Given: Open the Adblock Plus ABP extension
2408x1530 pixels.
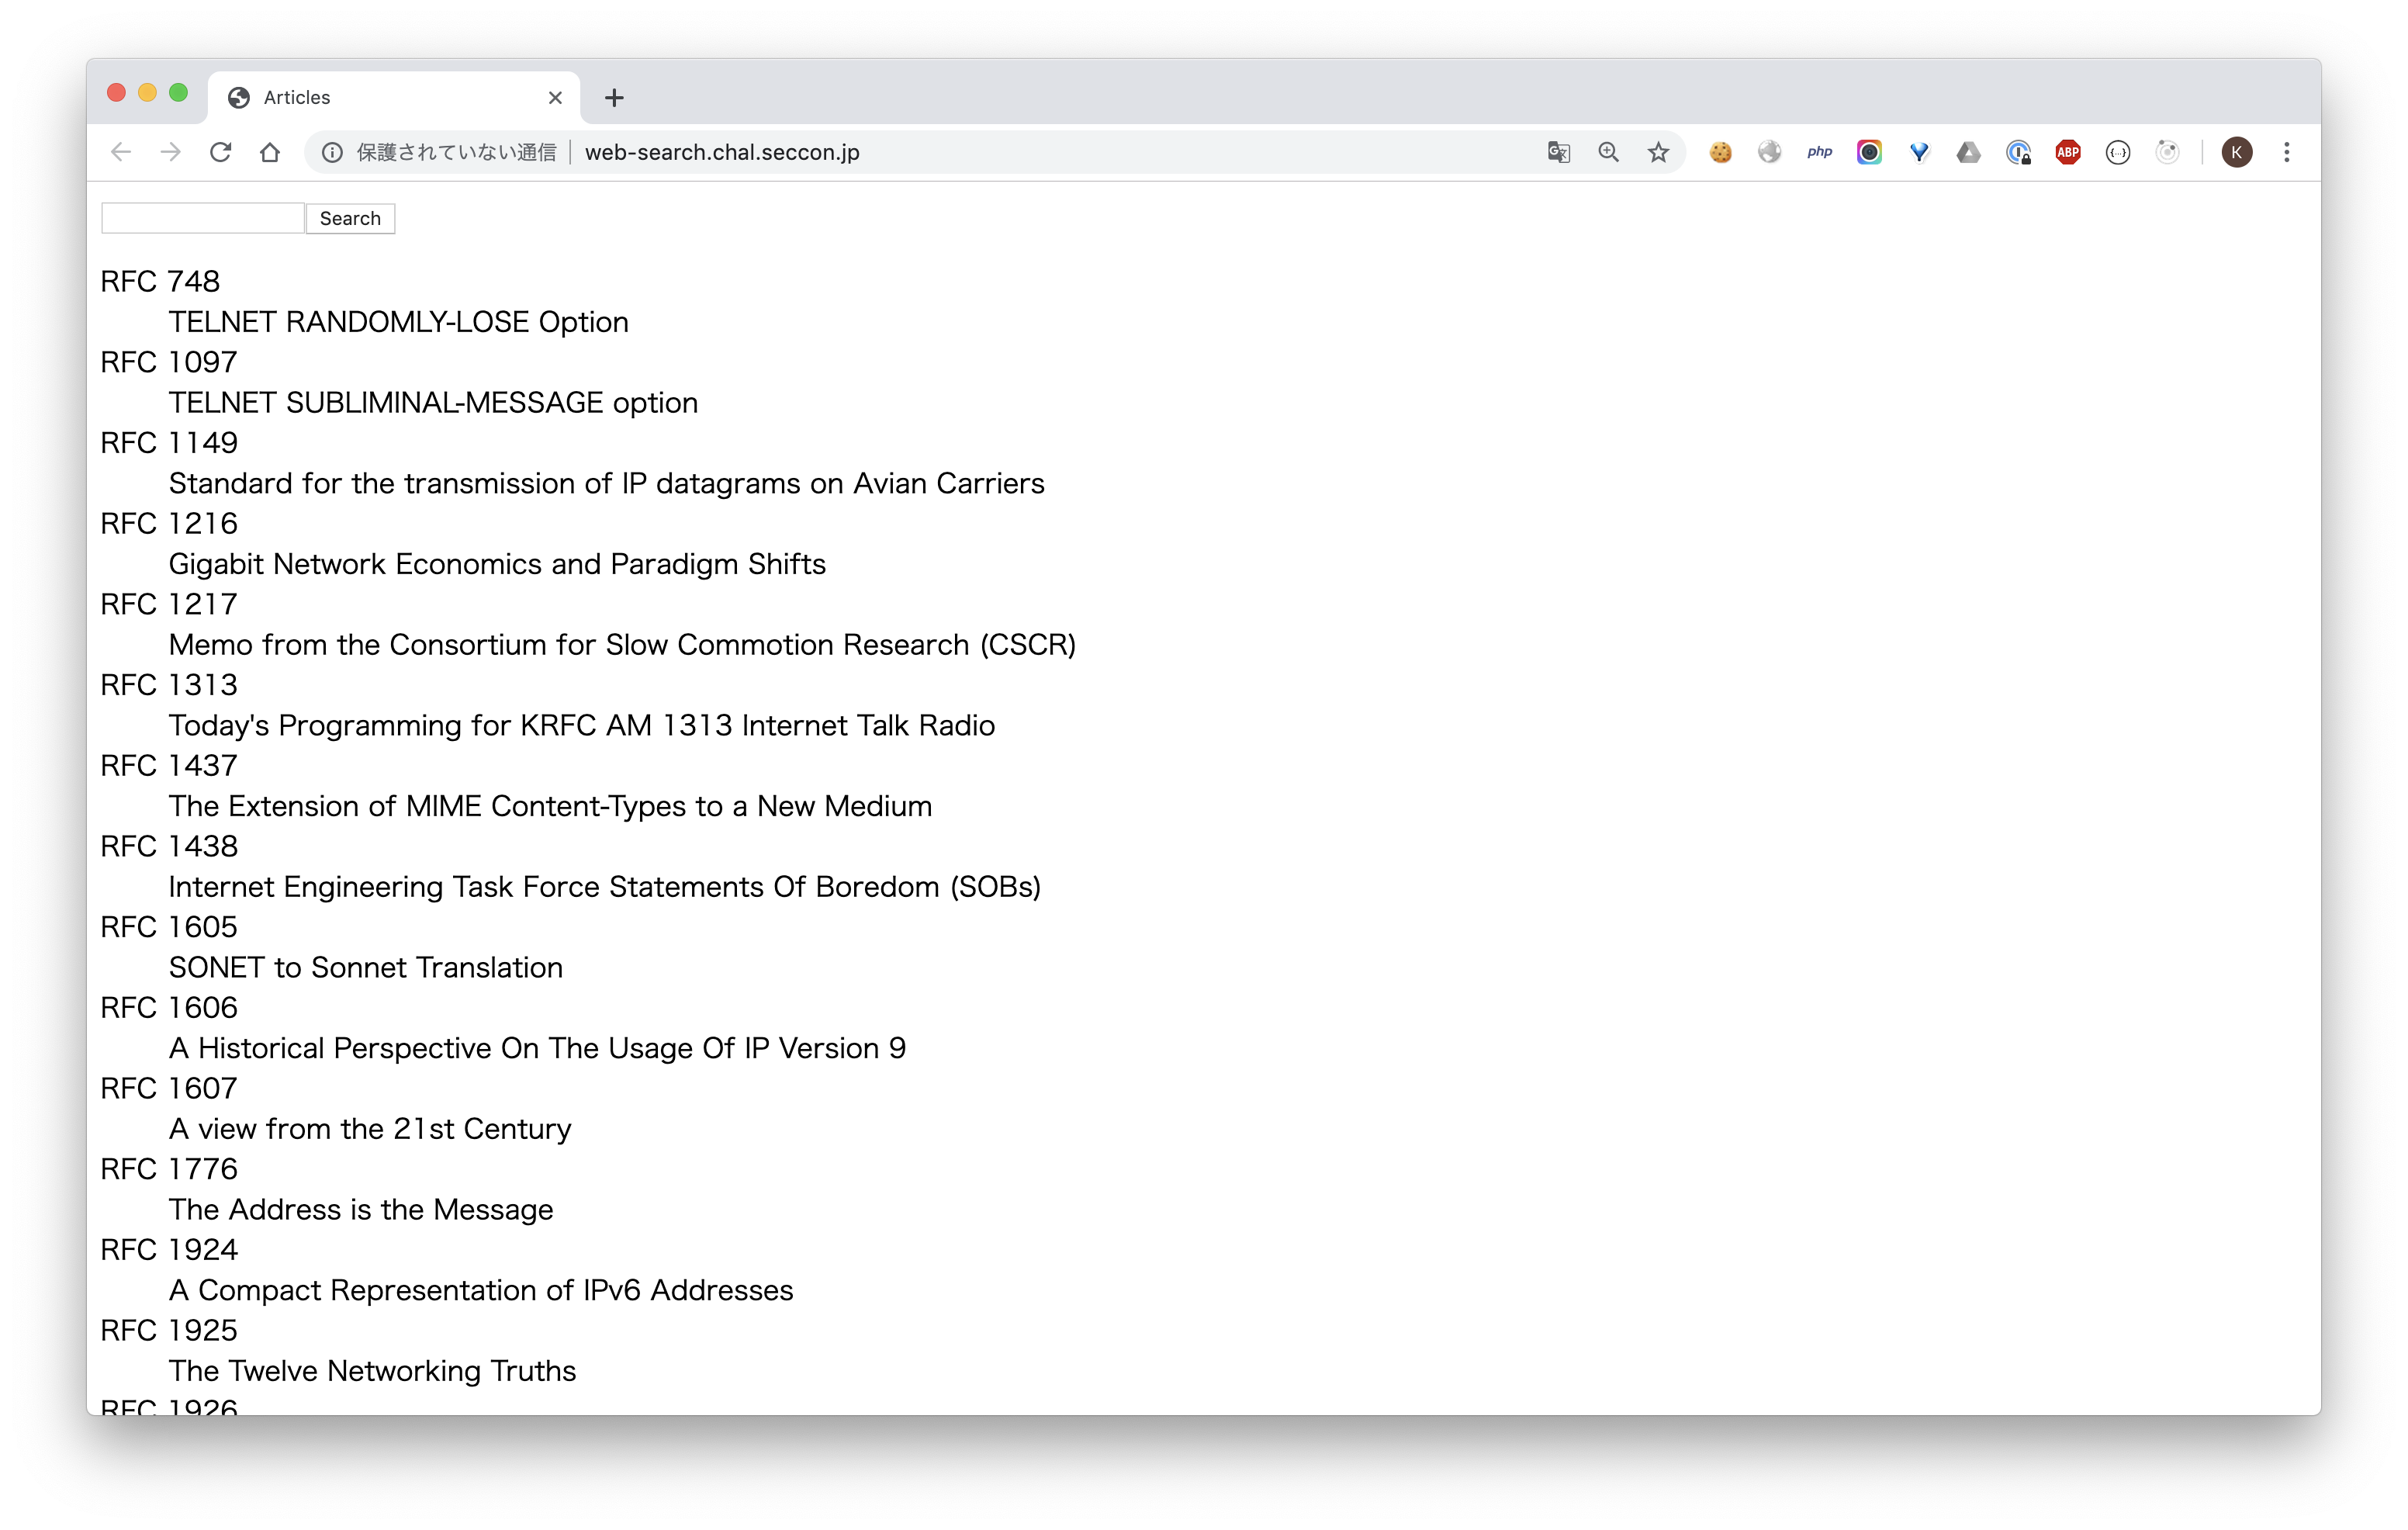Looking at the screenshot, I should pyautogui.click(x=2067, y=152).
